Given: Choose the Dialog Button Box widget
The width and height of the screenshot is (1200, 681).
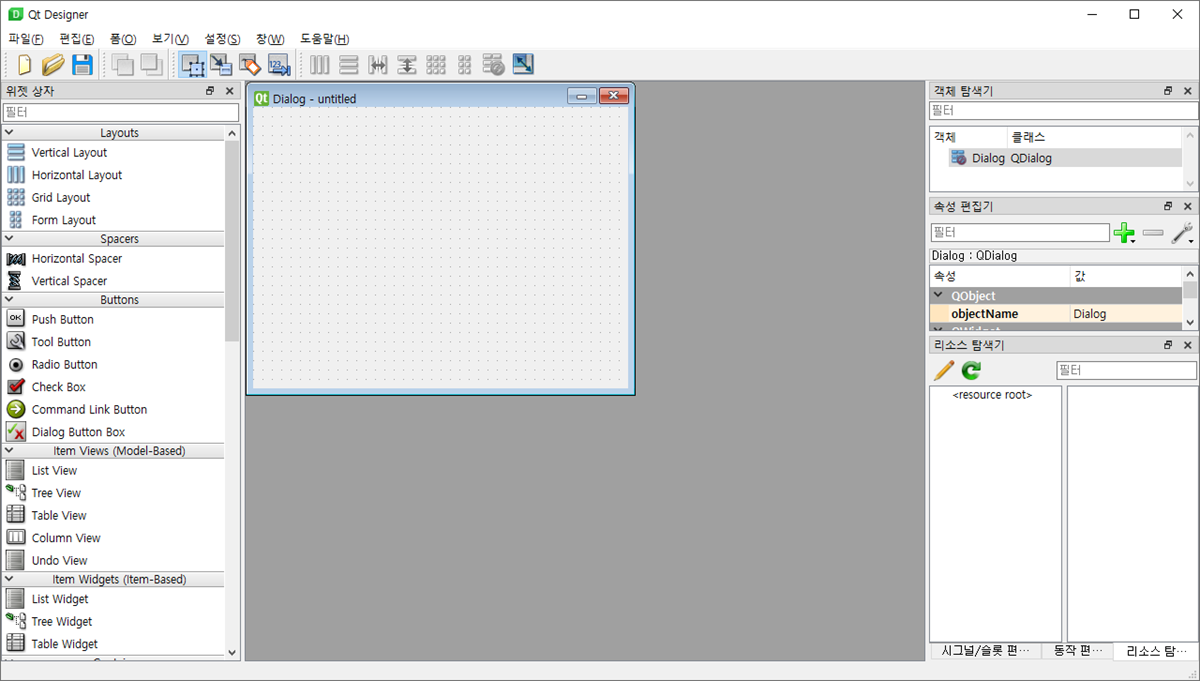Looking at the screenshot, I should tap(79, 432).
